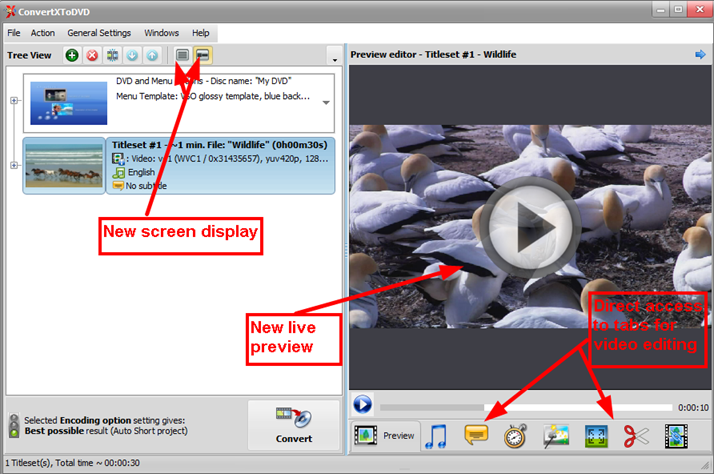Click the "English" audio track label
Screen dimensions: 714x474
coord(141,172)
